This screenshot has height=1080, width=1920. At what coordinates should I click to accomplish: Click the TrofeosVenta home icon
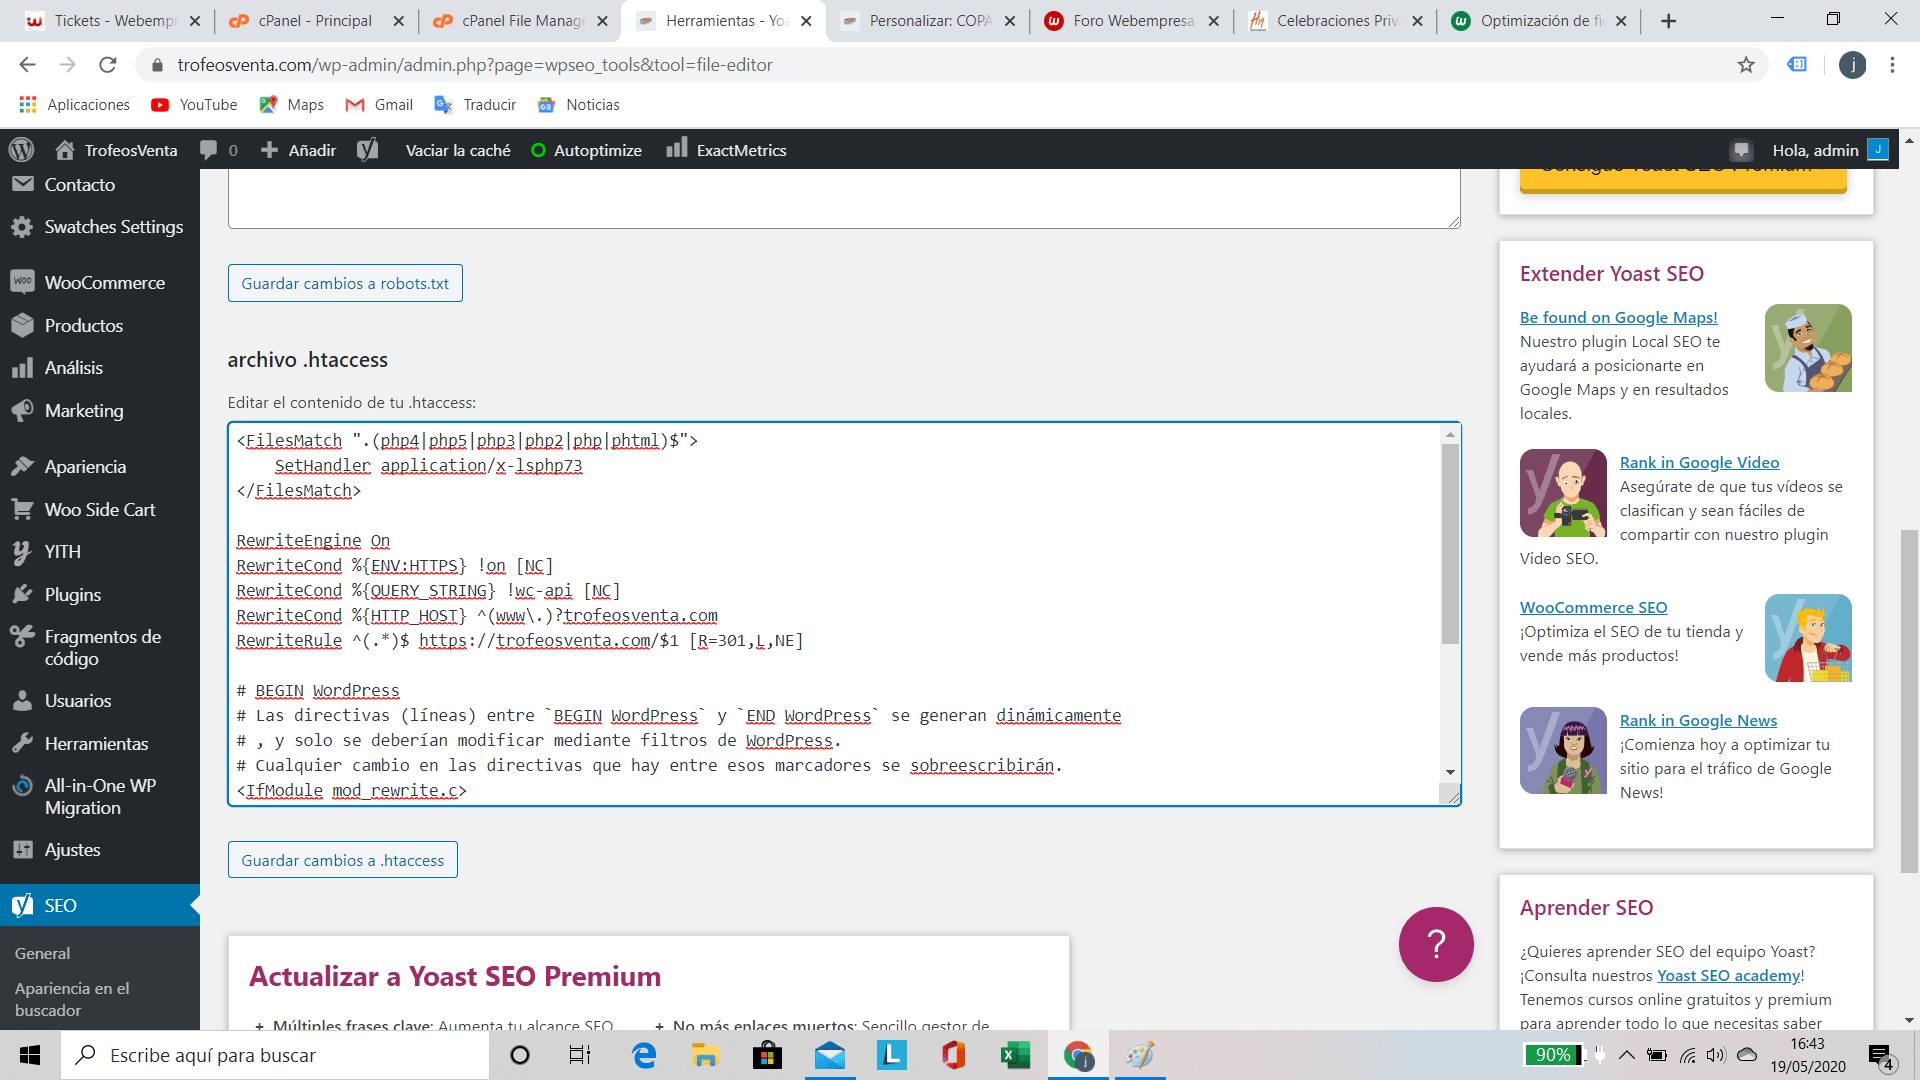[x=65, y=150]
